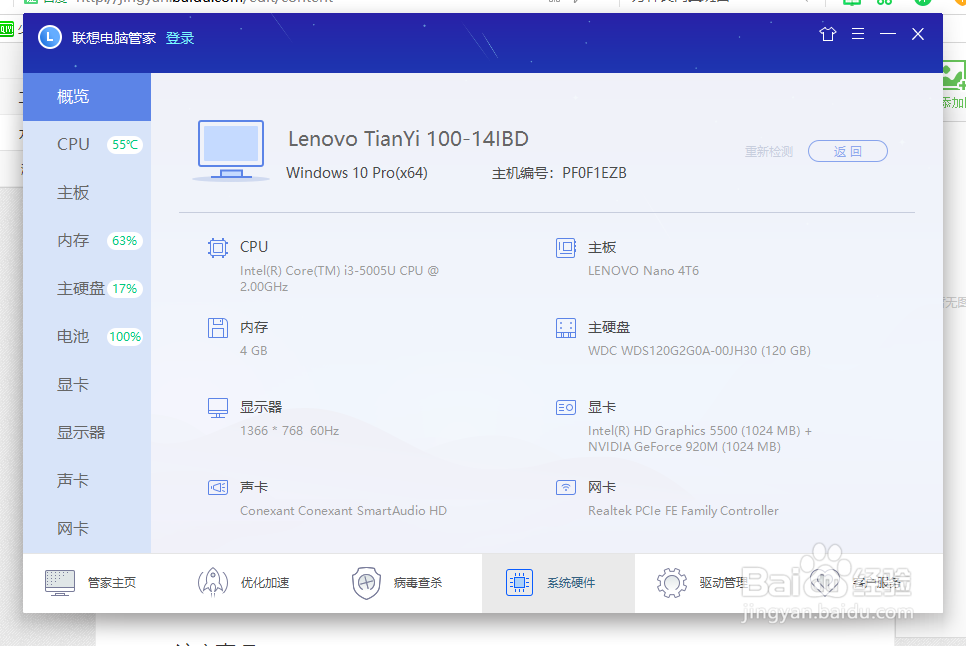Click the 返回 button
The image size is (966, 646).
(x=848, y=151)
